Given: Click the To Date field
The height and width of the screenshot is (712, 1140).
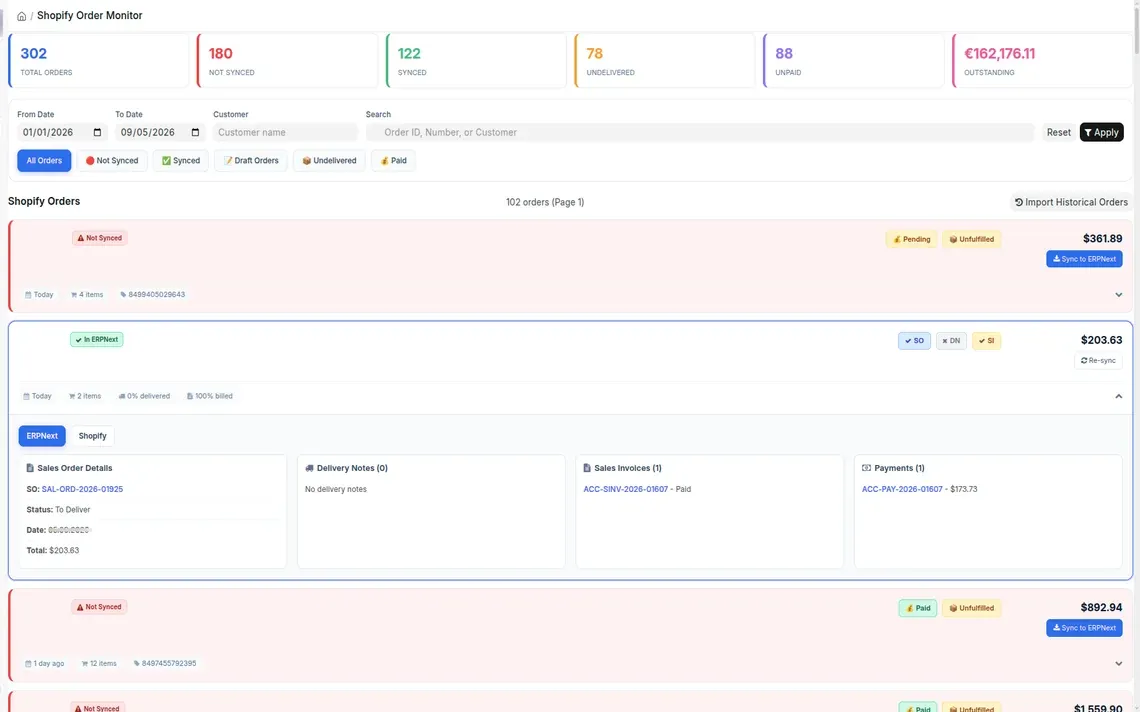Looking at the screenshot, I should click(x=160, y=132).
